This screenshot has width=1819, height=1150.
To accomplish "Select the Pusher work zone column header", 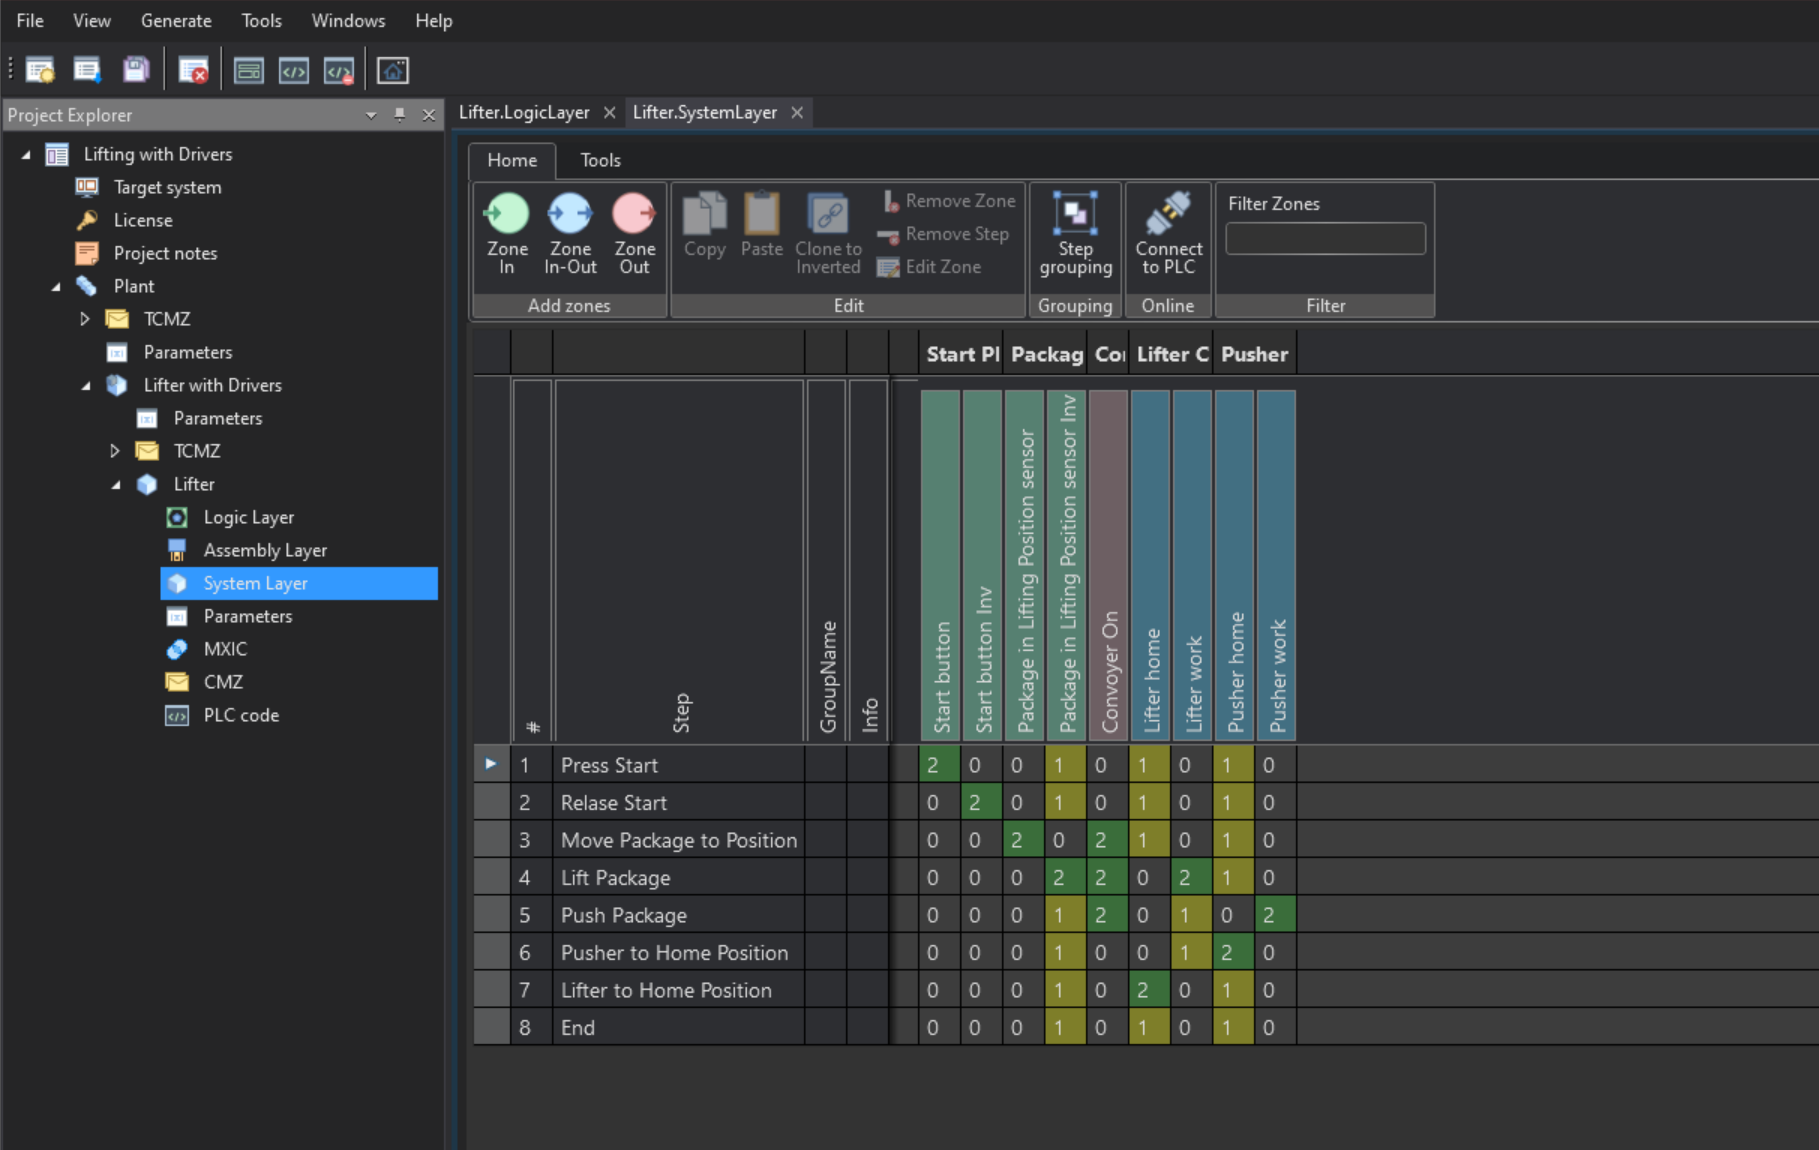I will point(1276,566).
